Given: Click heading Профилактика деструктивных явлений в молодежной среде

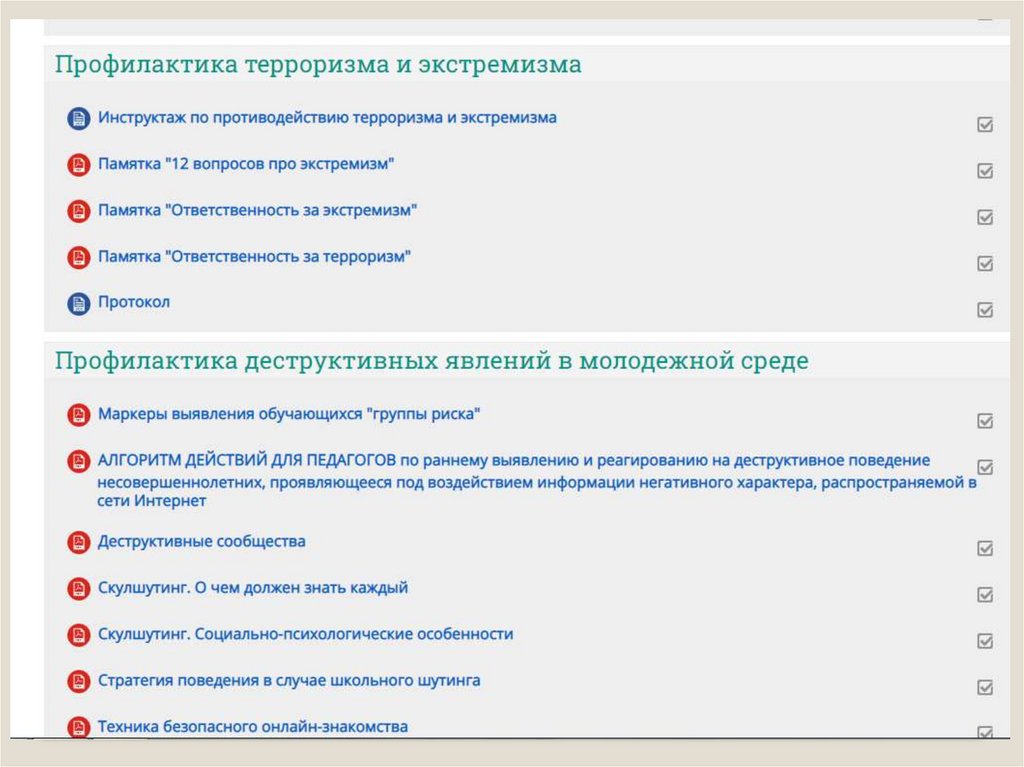Looking at the screenshot, I should tap(432, 361).
